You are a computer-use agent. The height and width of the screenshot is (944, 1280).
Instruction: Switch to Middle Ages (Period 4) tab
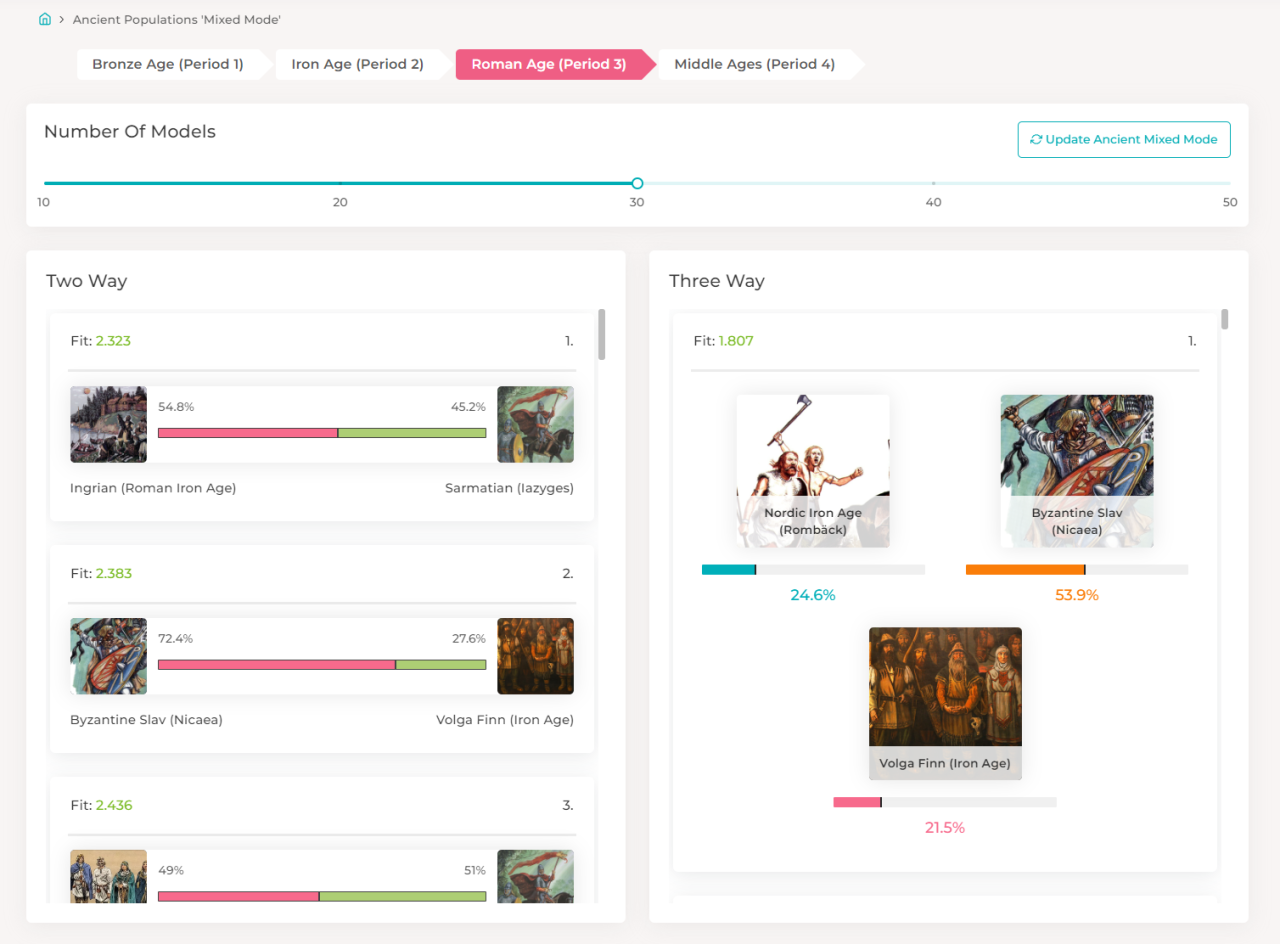point(755,64)
